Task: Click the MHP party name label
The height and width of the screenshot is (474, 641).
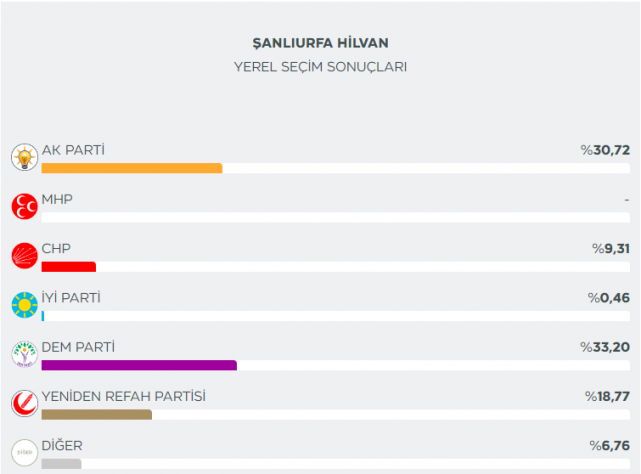Action: click(x=56, y=199)
